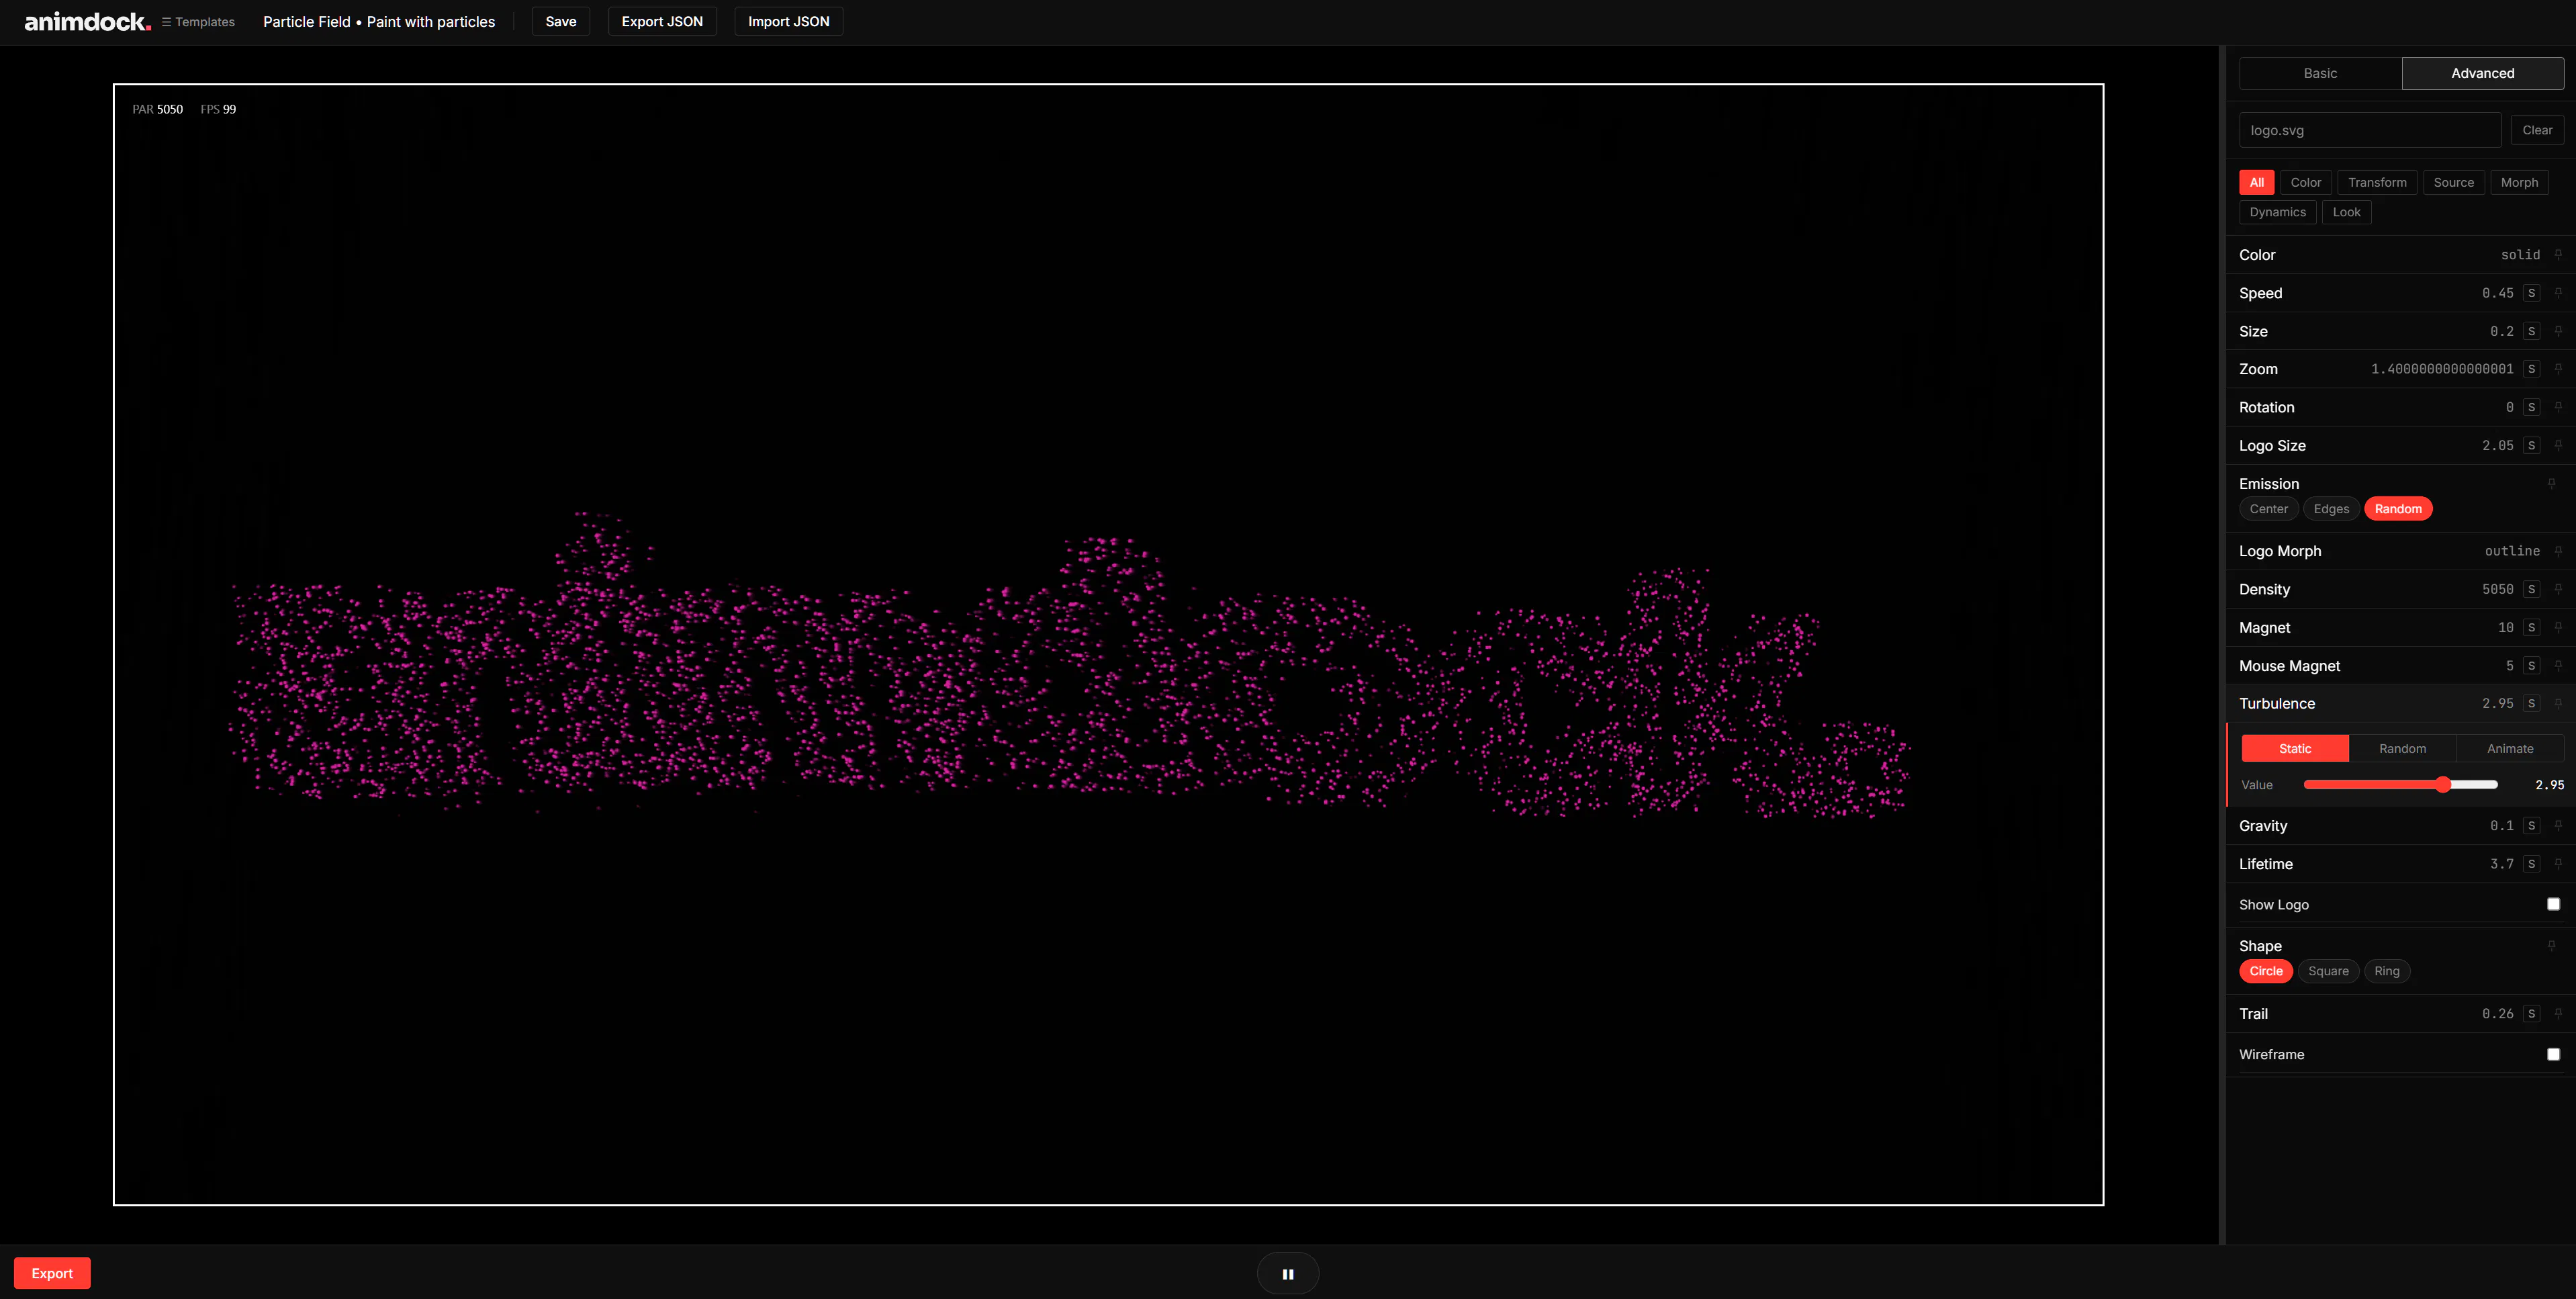Filter parameters by All
This screenshot has height=1299, width=2576.
[x=2256, y=182]
